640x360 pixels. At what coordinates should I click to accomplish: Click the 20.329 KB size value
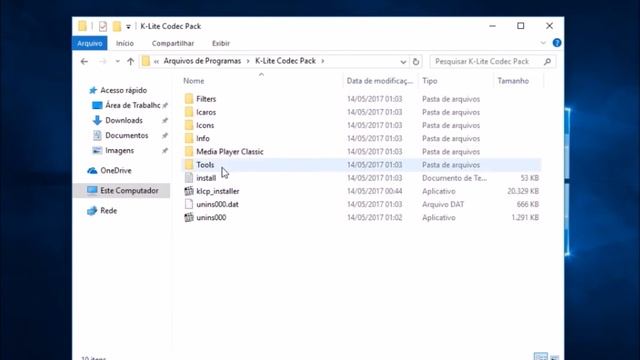point(523,191)
